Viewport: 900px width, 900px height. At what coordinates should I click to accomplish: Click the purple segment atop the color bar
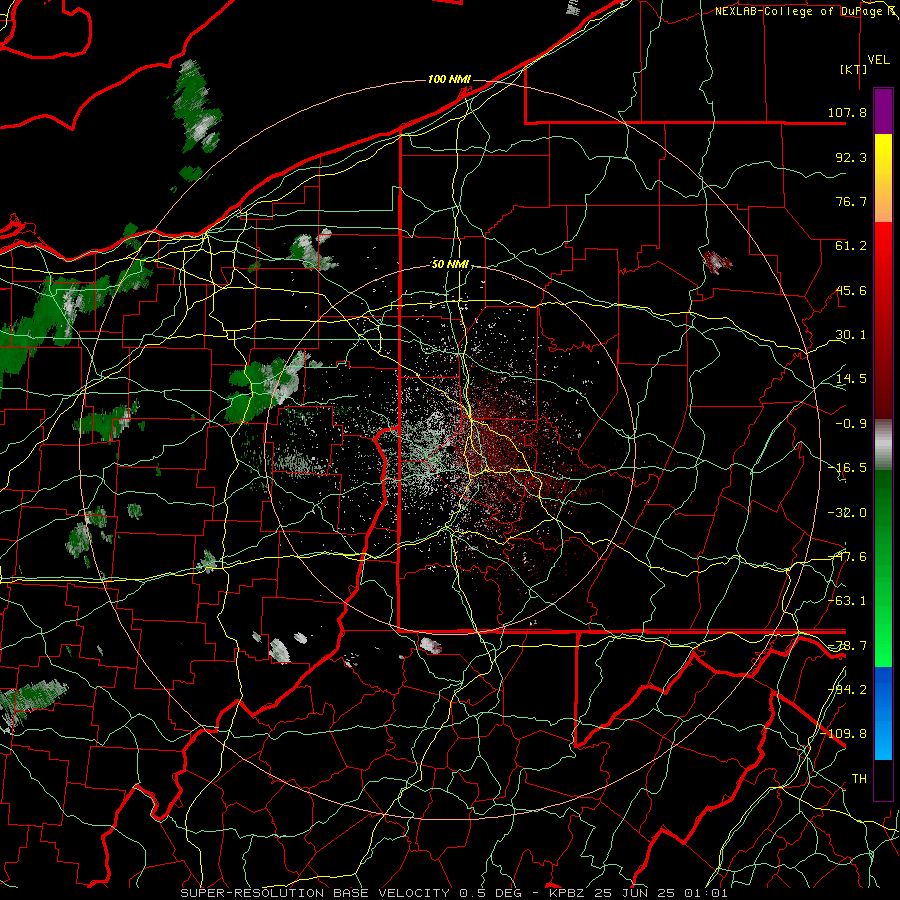[883, 111]
